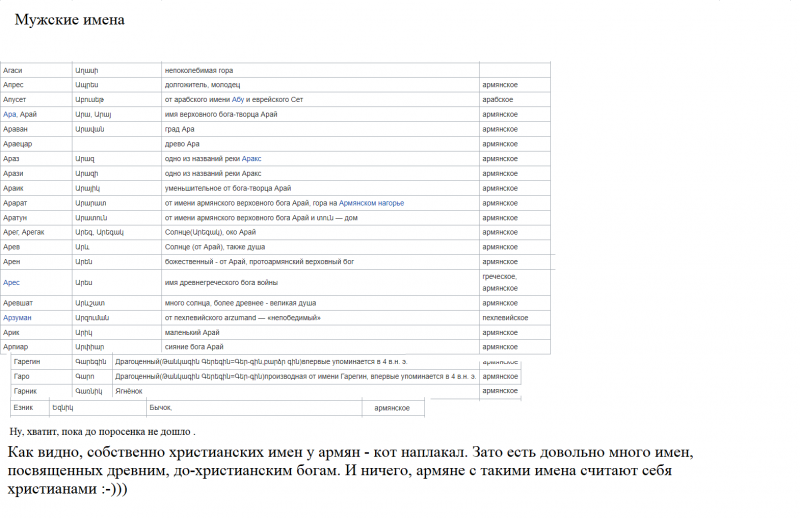
Task: Select the 'Агаси' name cell
Action: point(37,70)
